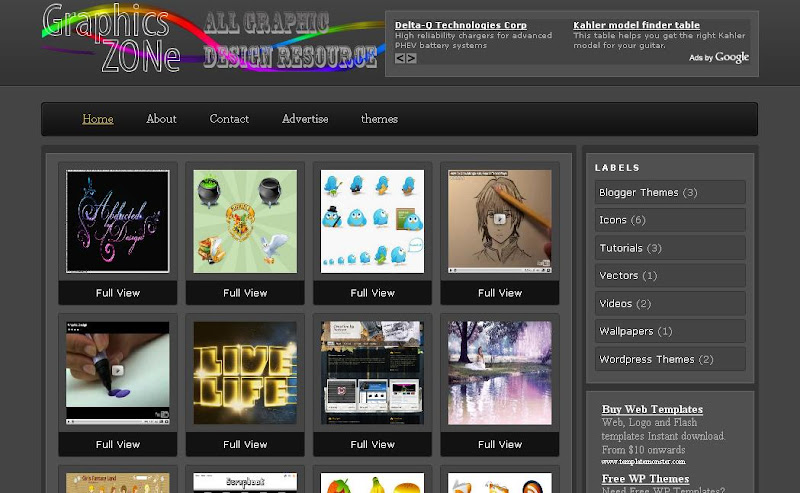Select the Tutorials label

coord(670,248)
